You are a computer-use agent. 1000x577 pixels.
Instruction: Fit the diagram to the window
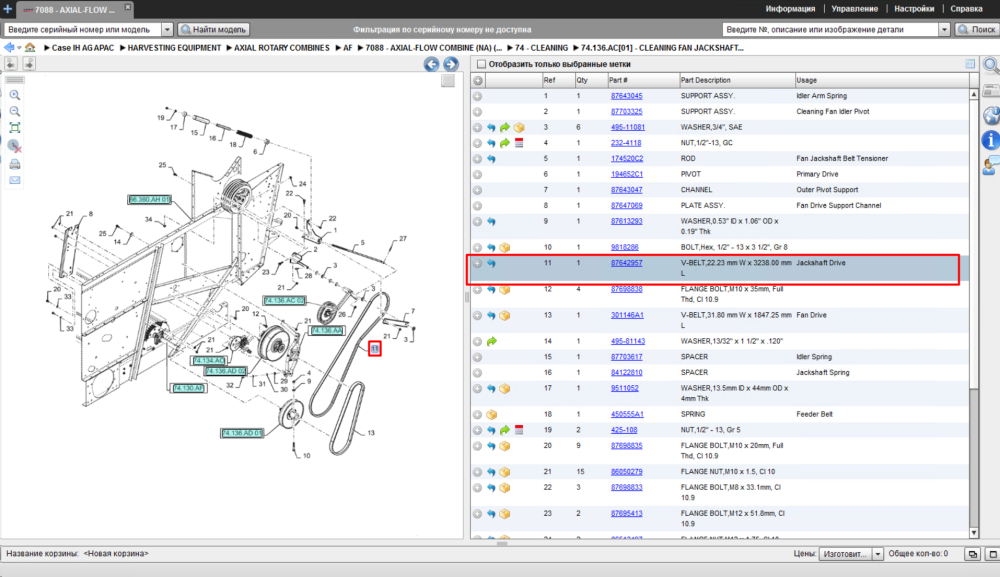[x=15, y=128]
